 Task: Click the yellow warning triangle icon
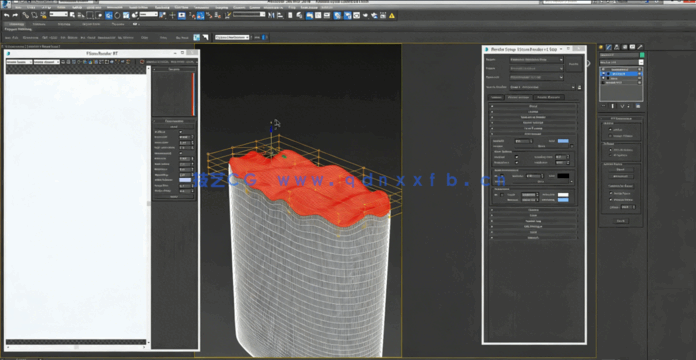tap(392, 15)
